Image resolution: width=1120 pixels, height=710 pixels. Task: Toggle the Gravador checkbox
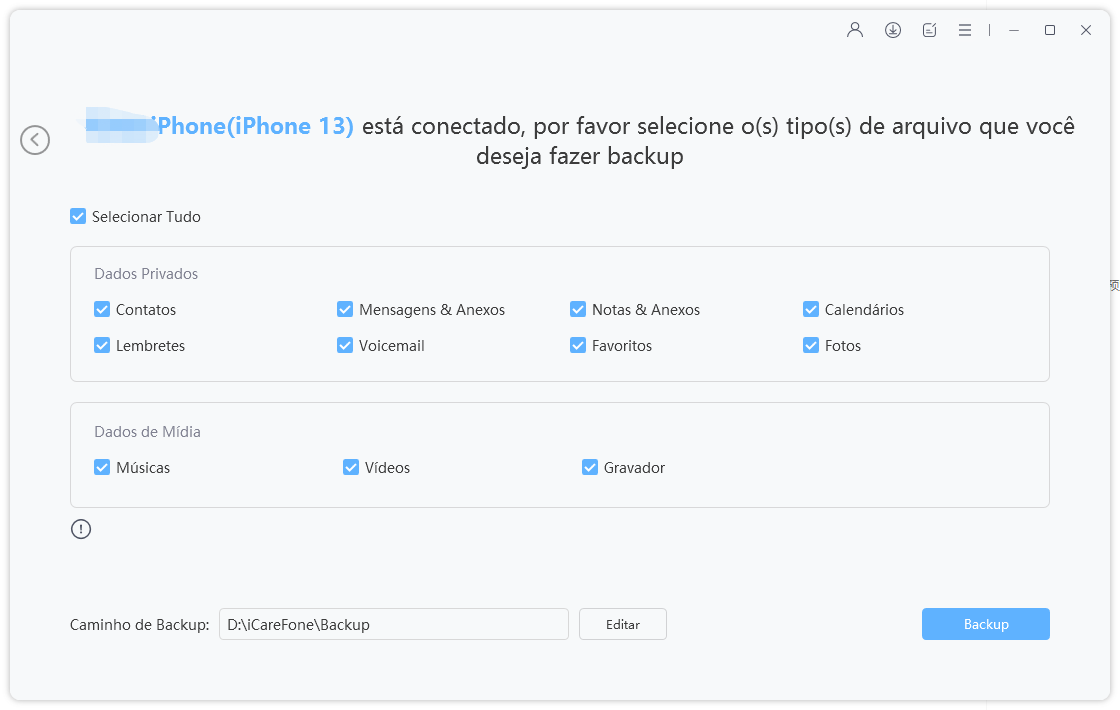[x=590, y=468]
